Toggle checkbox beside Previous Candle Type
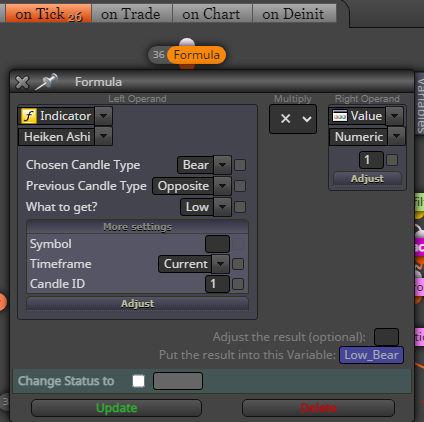424x422 pixels. click(x=240, y=186)
